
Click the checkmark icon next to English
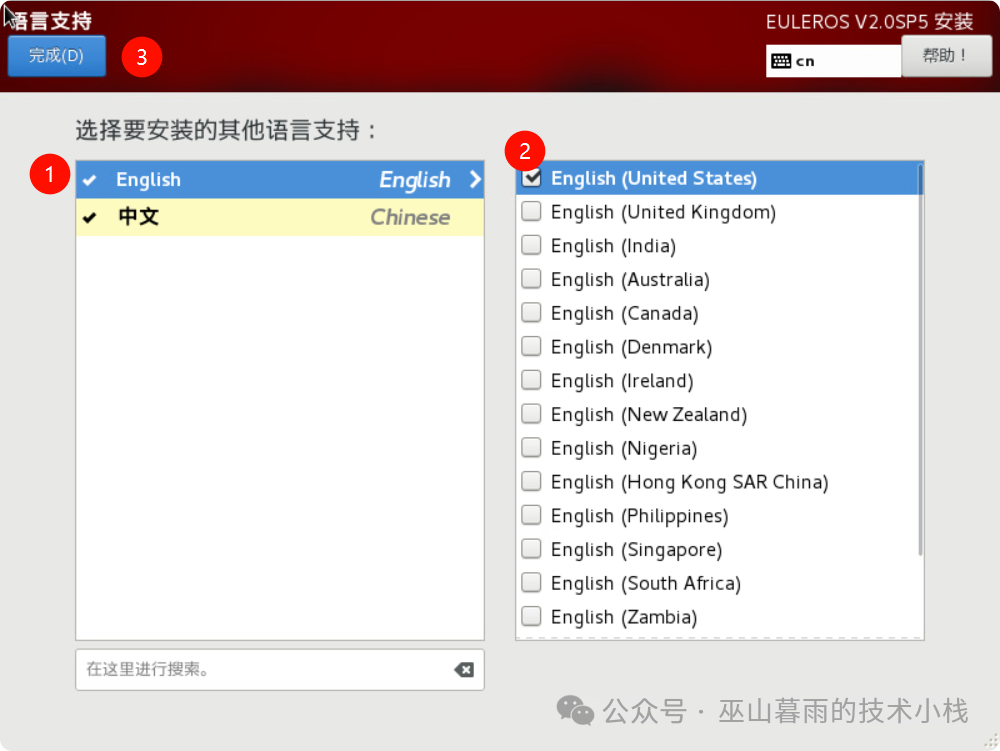click(90, 181)
